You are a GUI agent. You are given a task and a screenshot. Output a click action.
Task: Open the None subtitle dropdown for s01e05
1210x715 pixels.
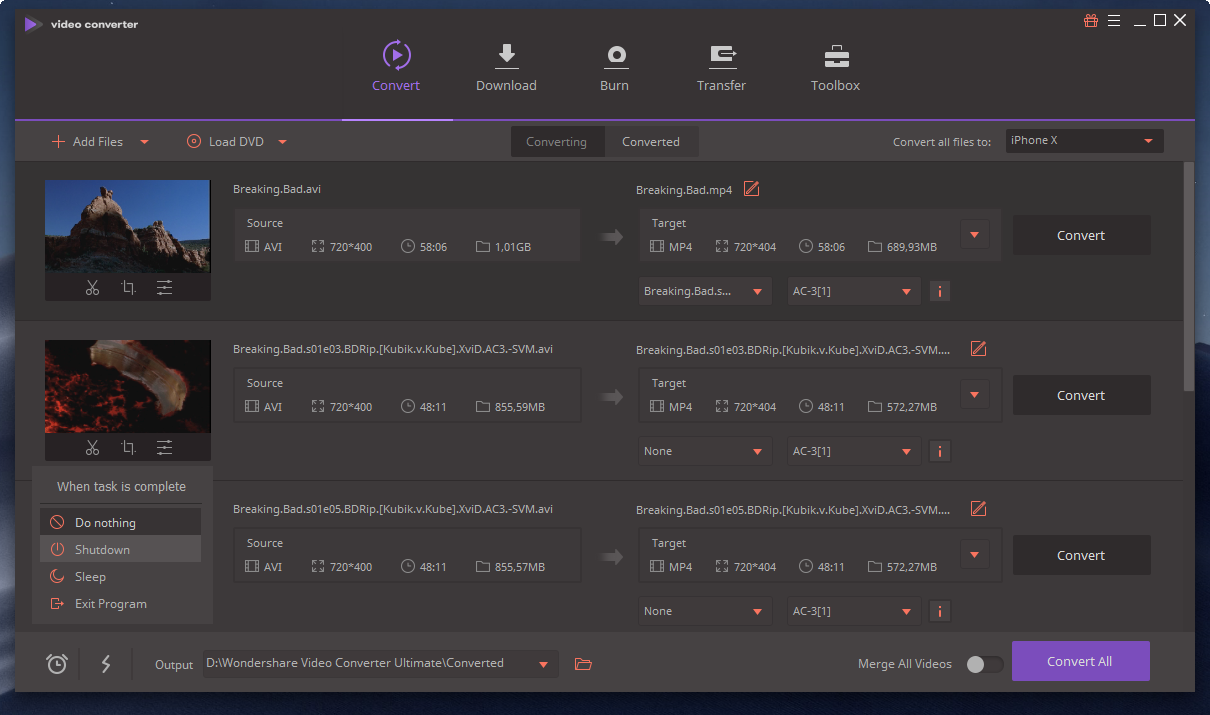tap(705, 611)
